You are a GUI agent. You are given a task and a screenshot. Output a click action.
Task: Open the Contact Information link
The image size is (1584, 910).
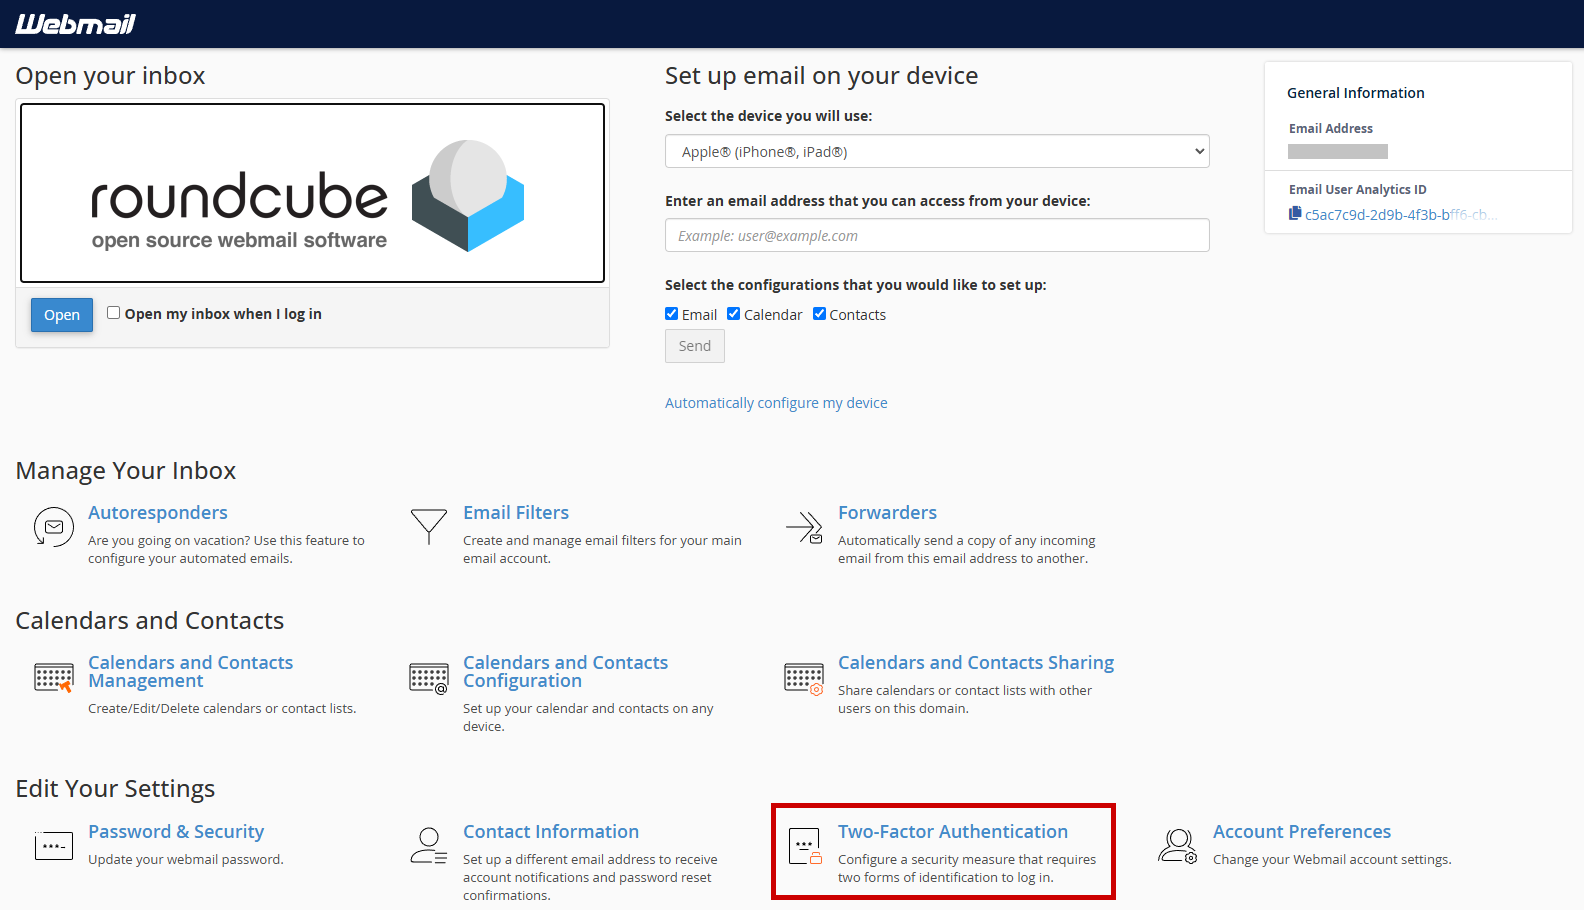551,832
